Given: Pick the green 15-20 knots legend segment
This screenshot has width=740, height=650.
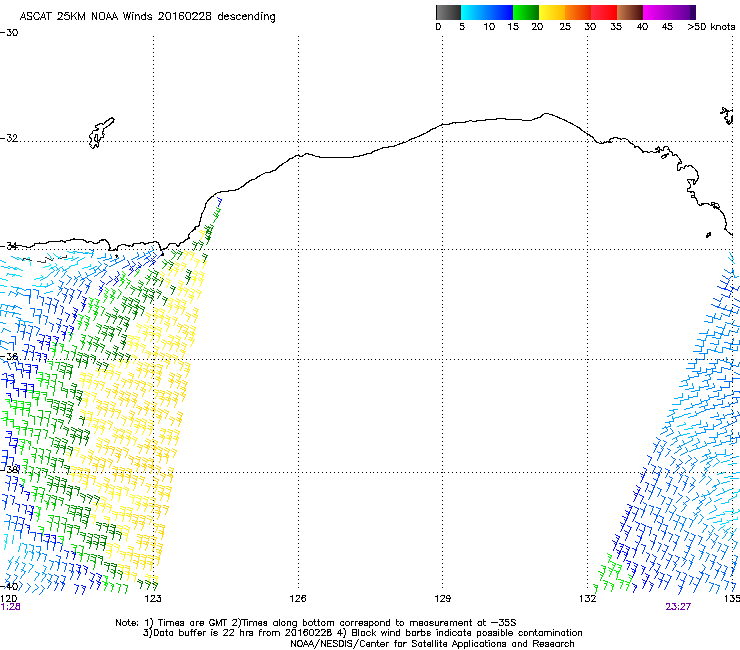Looking at the screenshot, I should click(526, 12).
